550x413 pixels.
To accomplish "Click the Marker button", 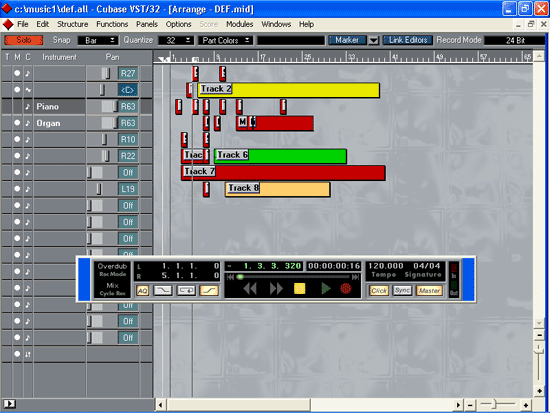I will coord(347,40).
